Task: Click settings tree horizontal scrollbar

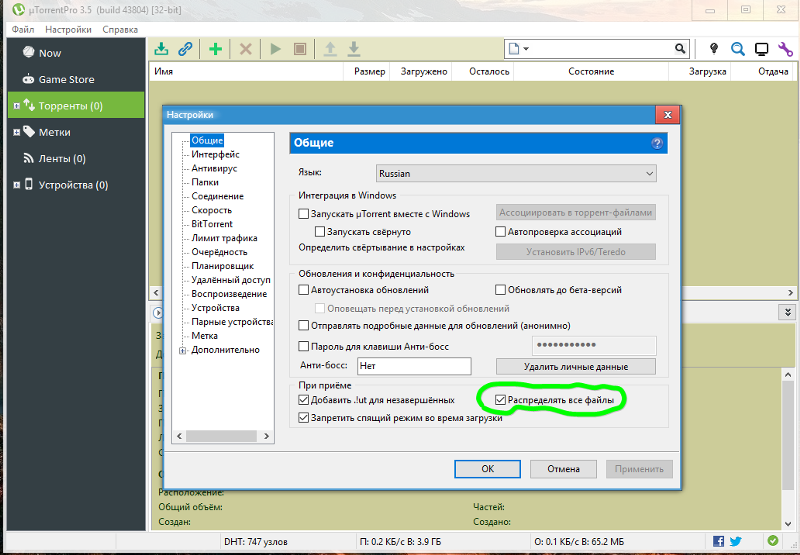Action: [x=221, y=436]
